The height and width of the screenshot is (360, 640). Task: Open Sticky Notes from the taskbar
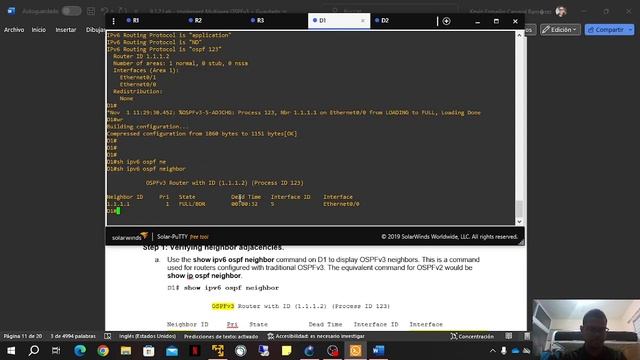pos(287,351)
